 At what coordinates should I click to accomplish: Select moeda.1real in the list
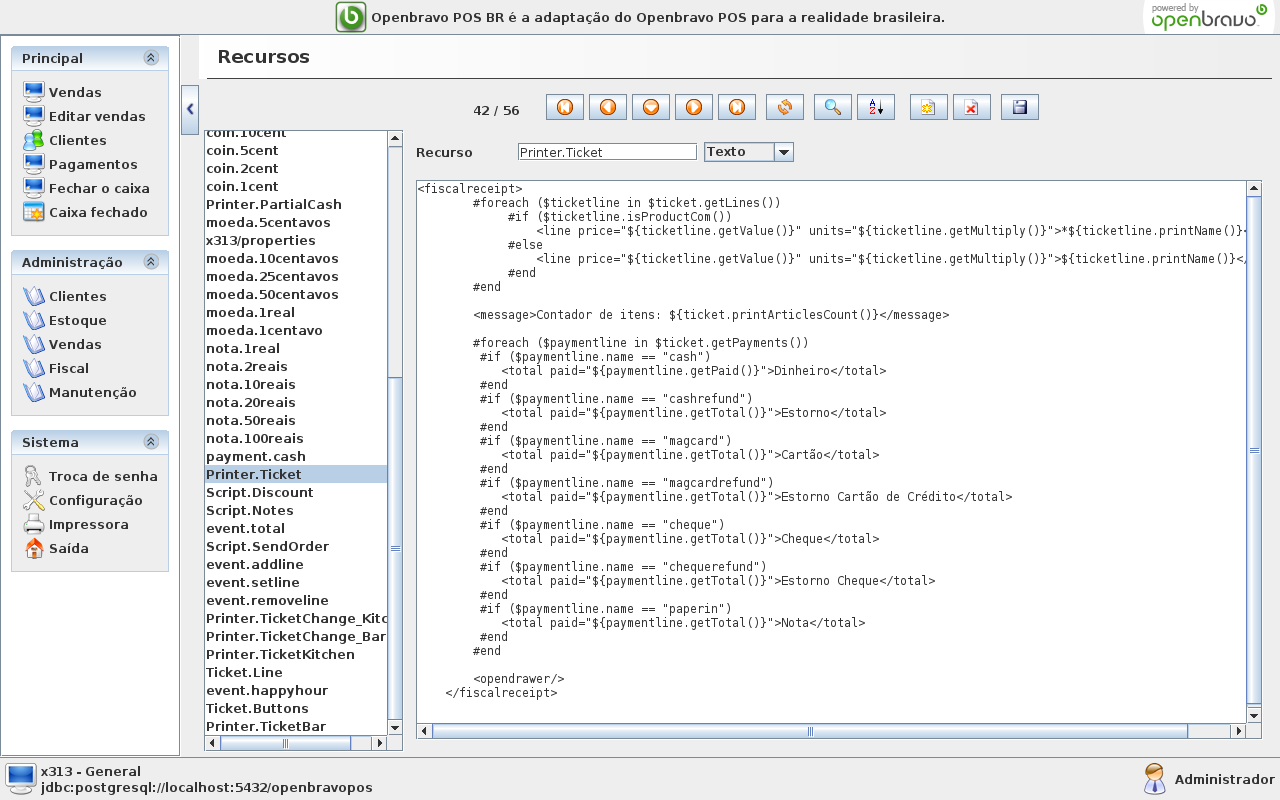(x=296, y=312)
